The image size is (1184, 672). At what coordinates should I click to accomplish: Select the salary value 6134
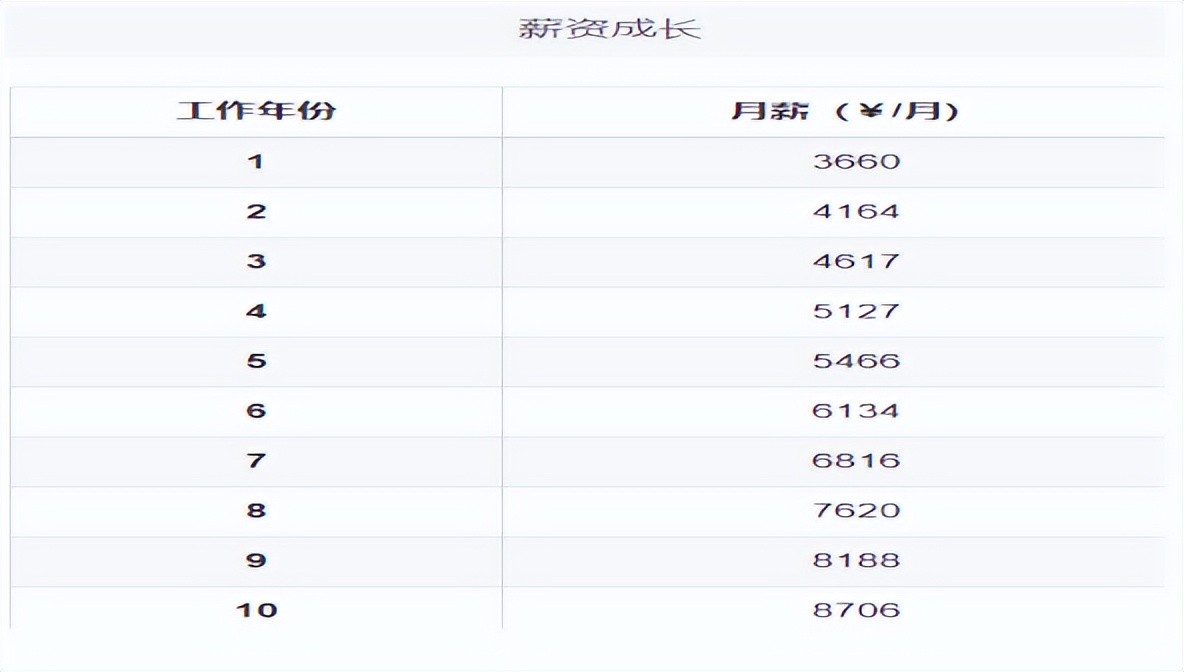pos(856,411)
